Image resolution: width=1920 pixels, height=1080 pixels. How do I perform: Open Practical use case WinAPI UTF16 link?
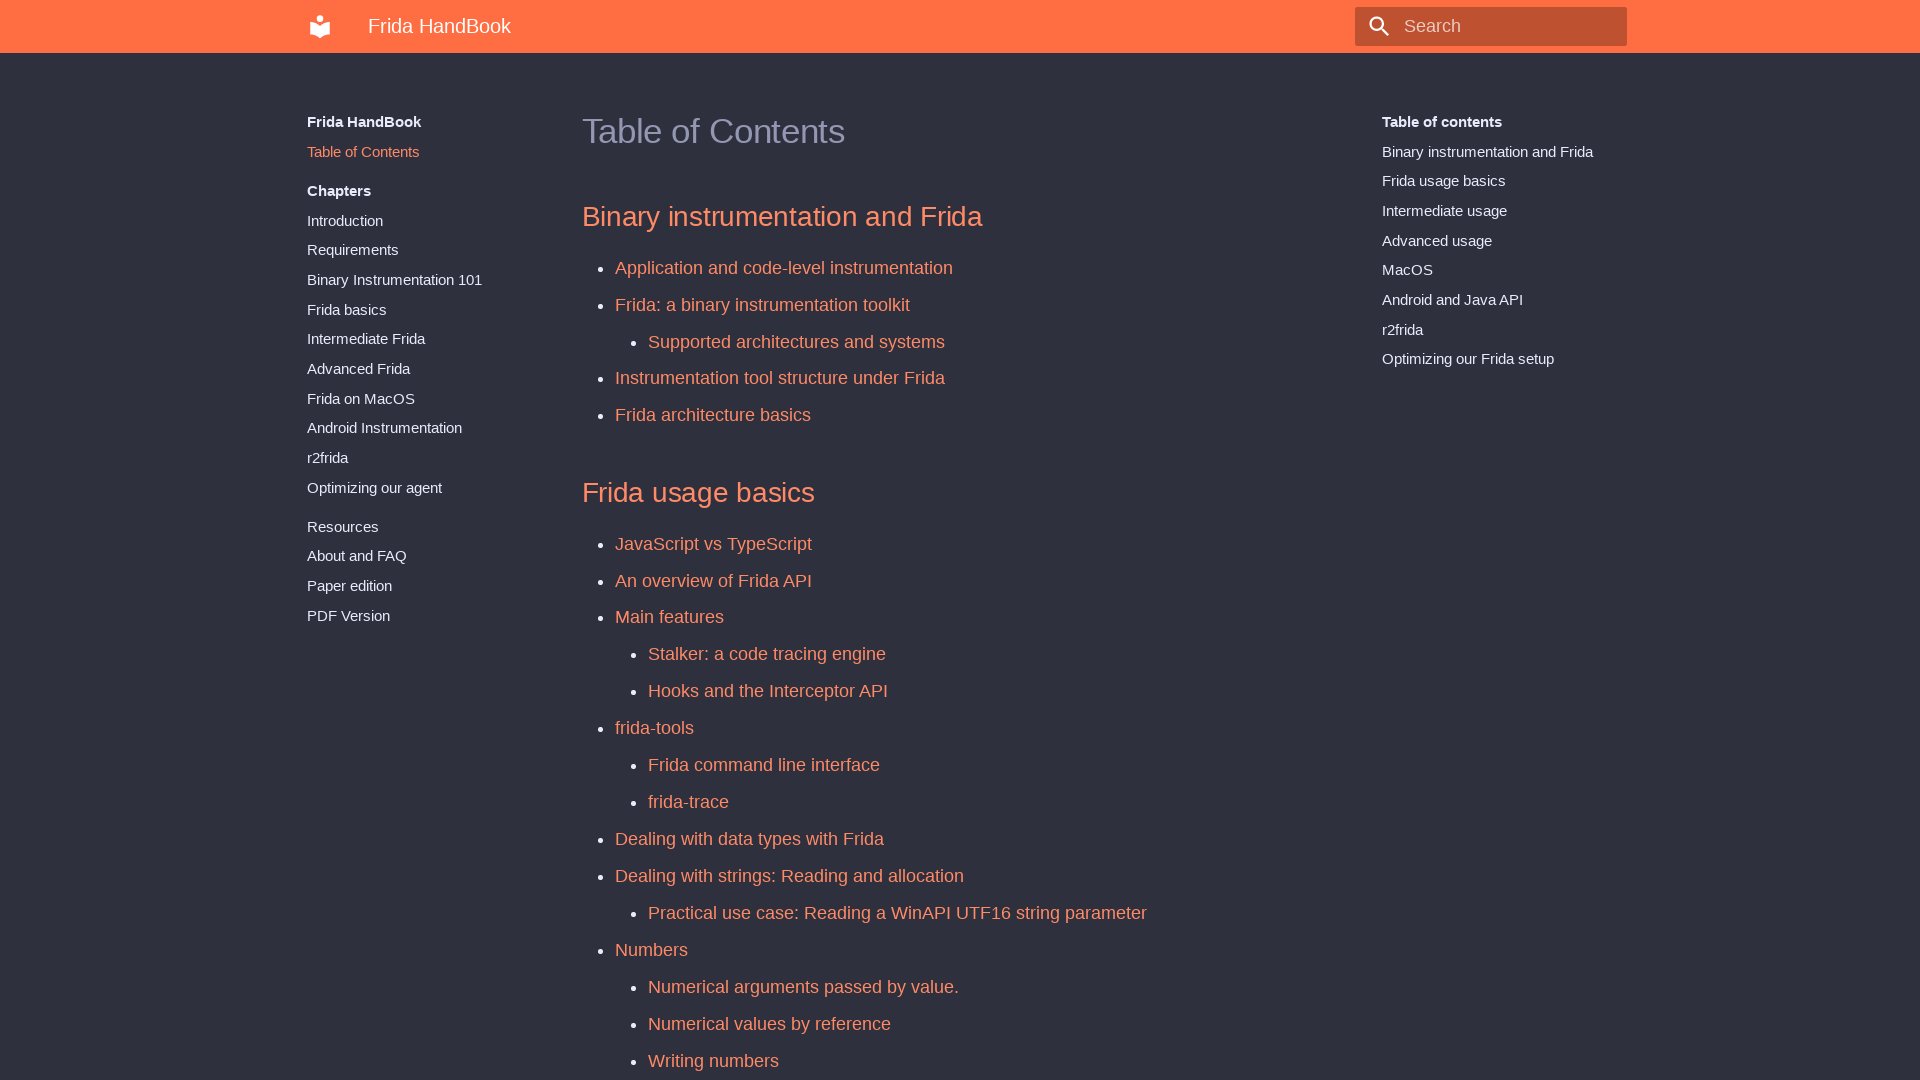[897, 913]
